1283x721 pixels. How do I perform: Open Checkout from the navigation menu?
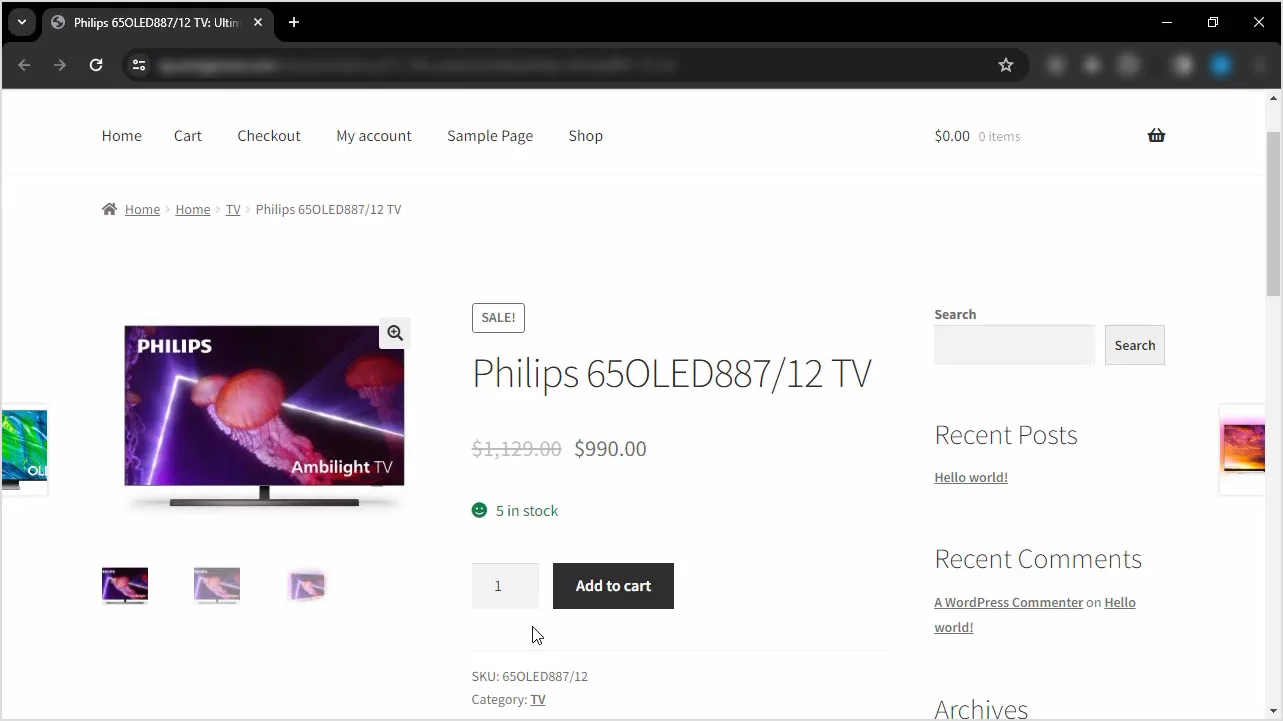[x=268, y=136]
